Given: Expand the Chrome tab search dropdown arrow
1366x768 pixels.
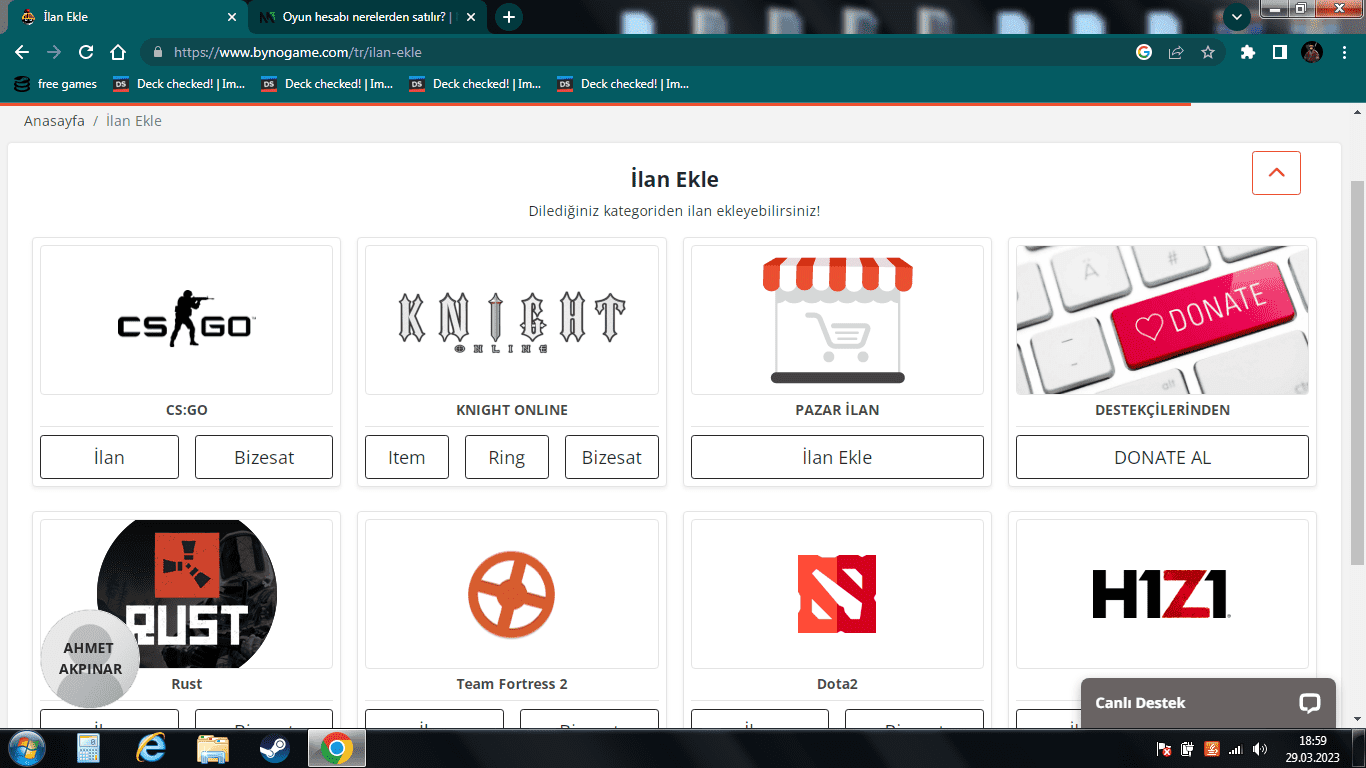Looking at the screenshot, I should click(1237, 17).
